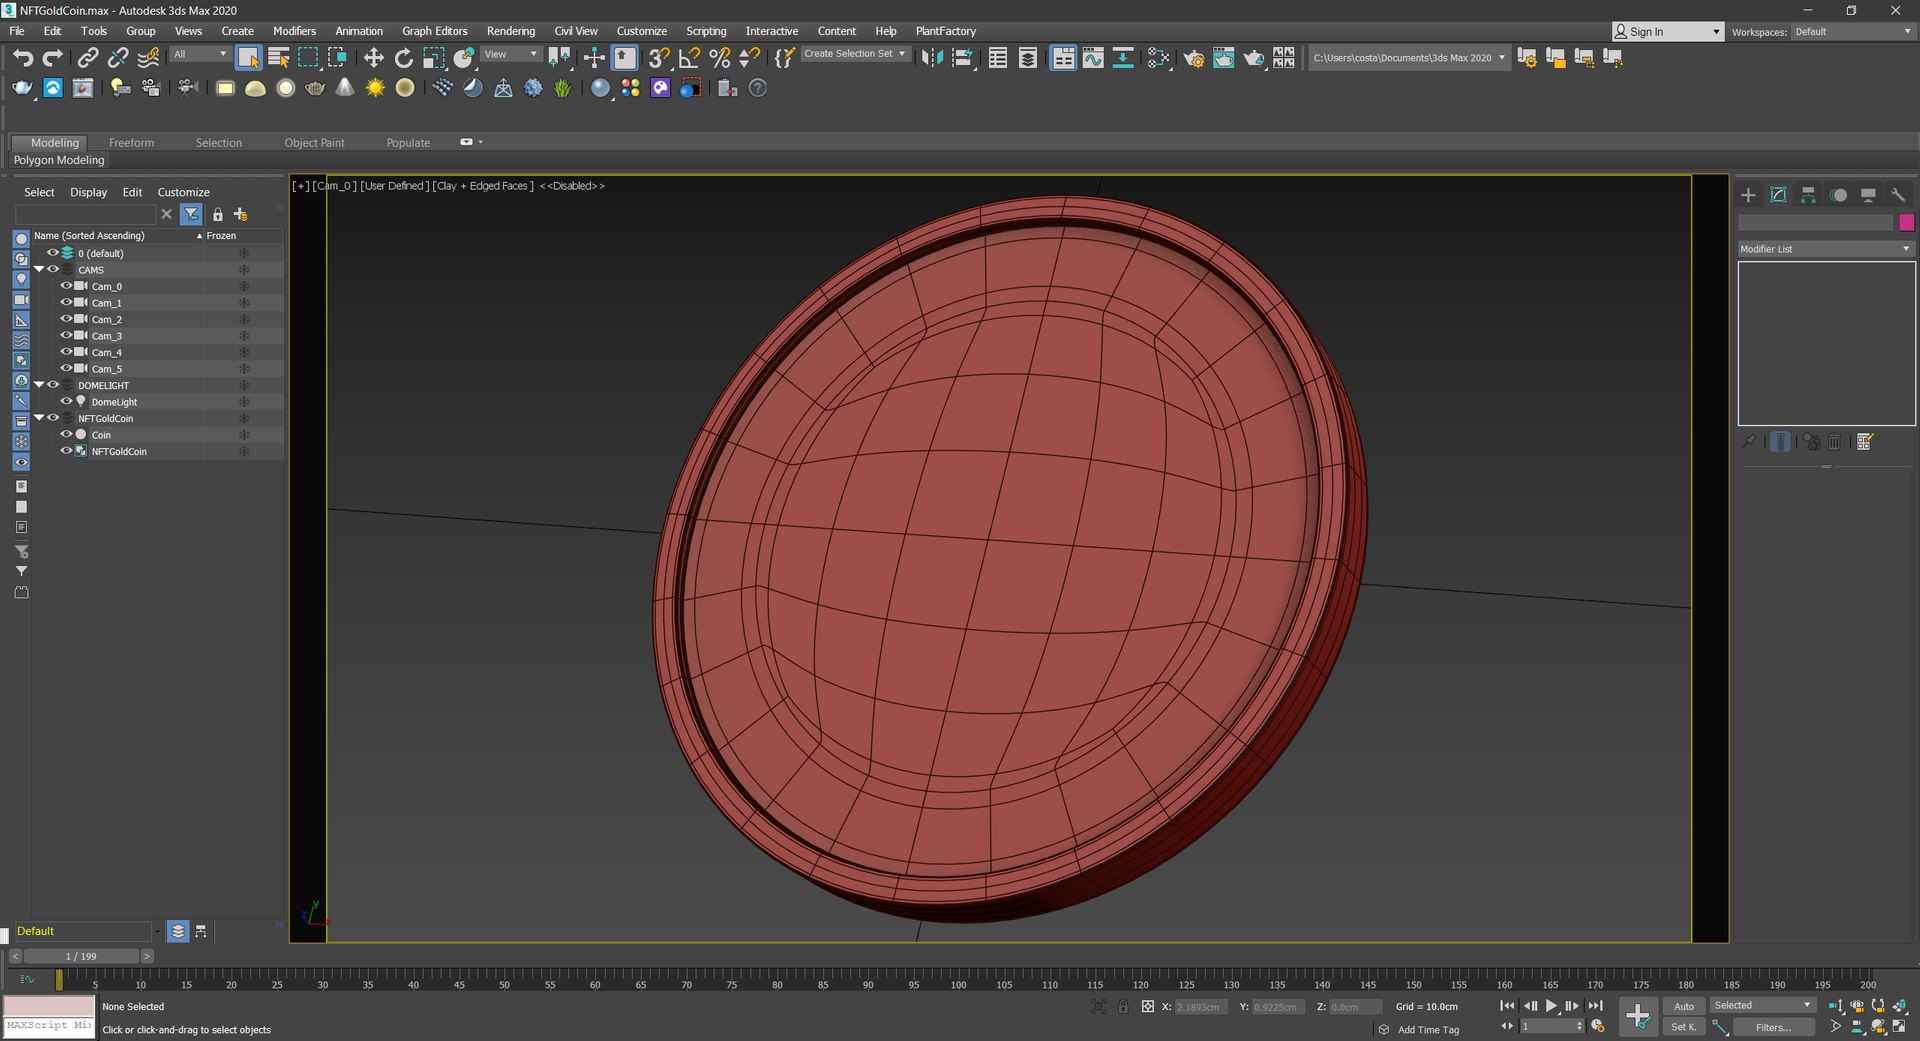Open Rendered Frame Window icon
This screenshot has width=1920, height=1041.
pyautogui.click(x=1224, y=58)
